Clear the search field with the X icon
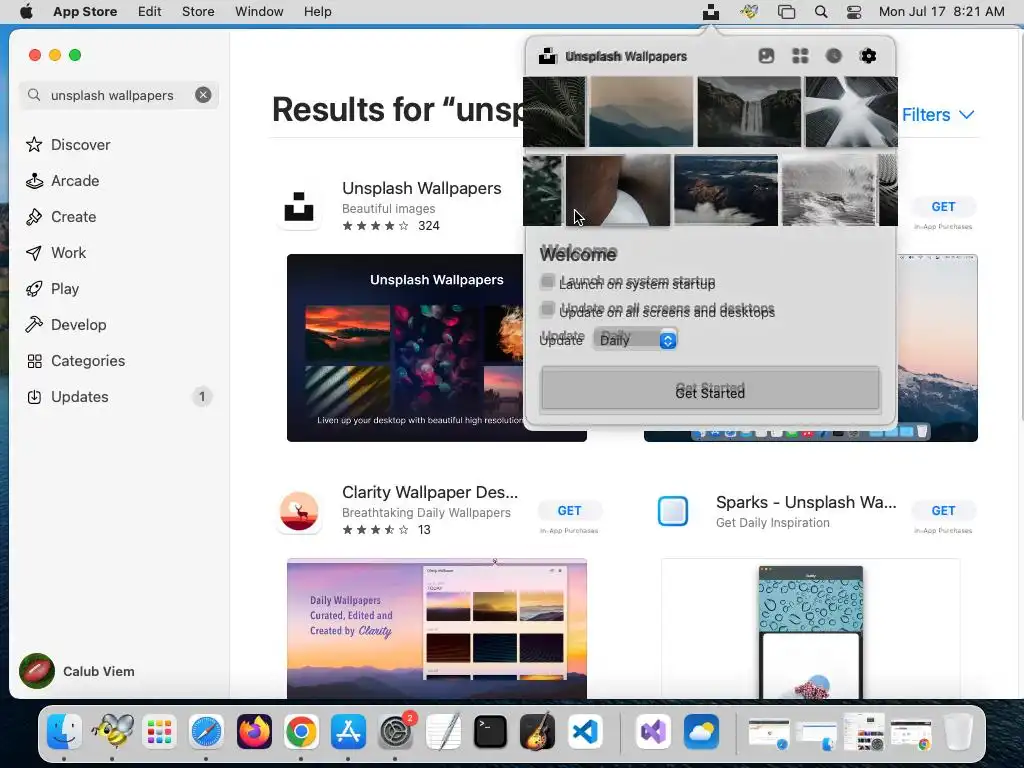The height and width of the screenshot is (768, 1024). click(x=203, y=95)
